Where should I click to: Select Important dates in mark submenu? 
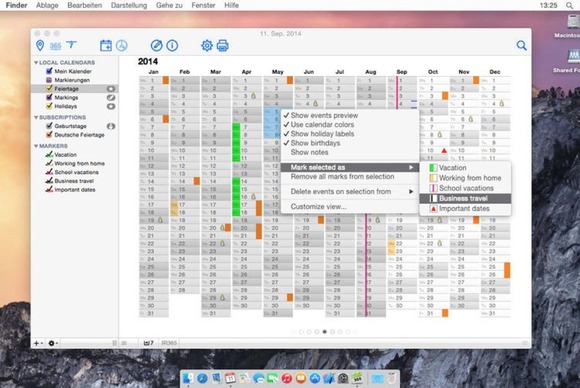coord(465,209)
